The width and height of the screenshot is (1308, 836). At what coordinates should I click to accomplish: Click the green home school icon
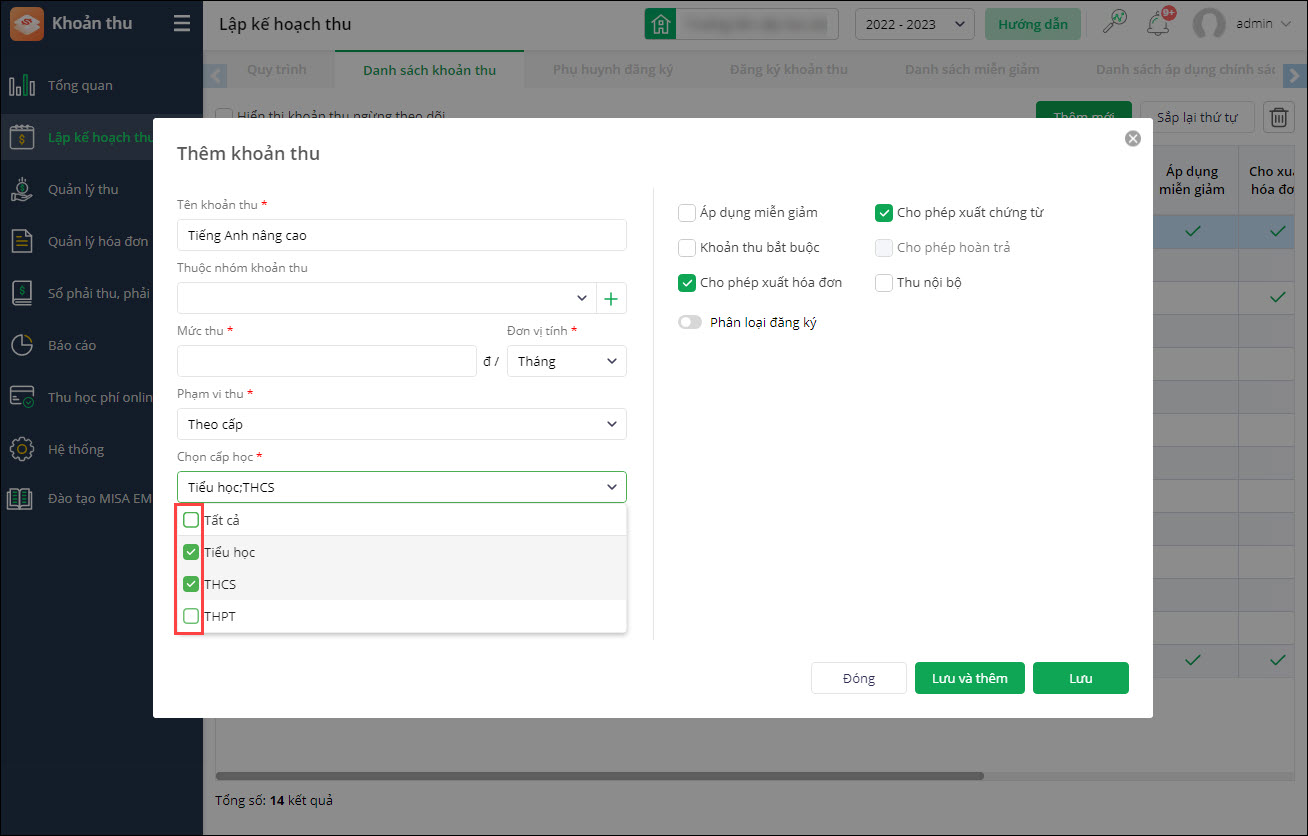coord(659,24)
